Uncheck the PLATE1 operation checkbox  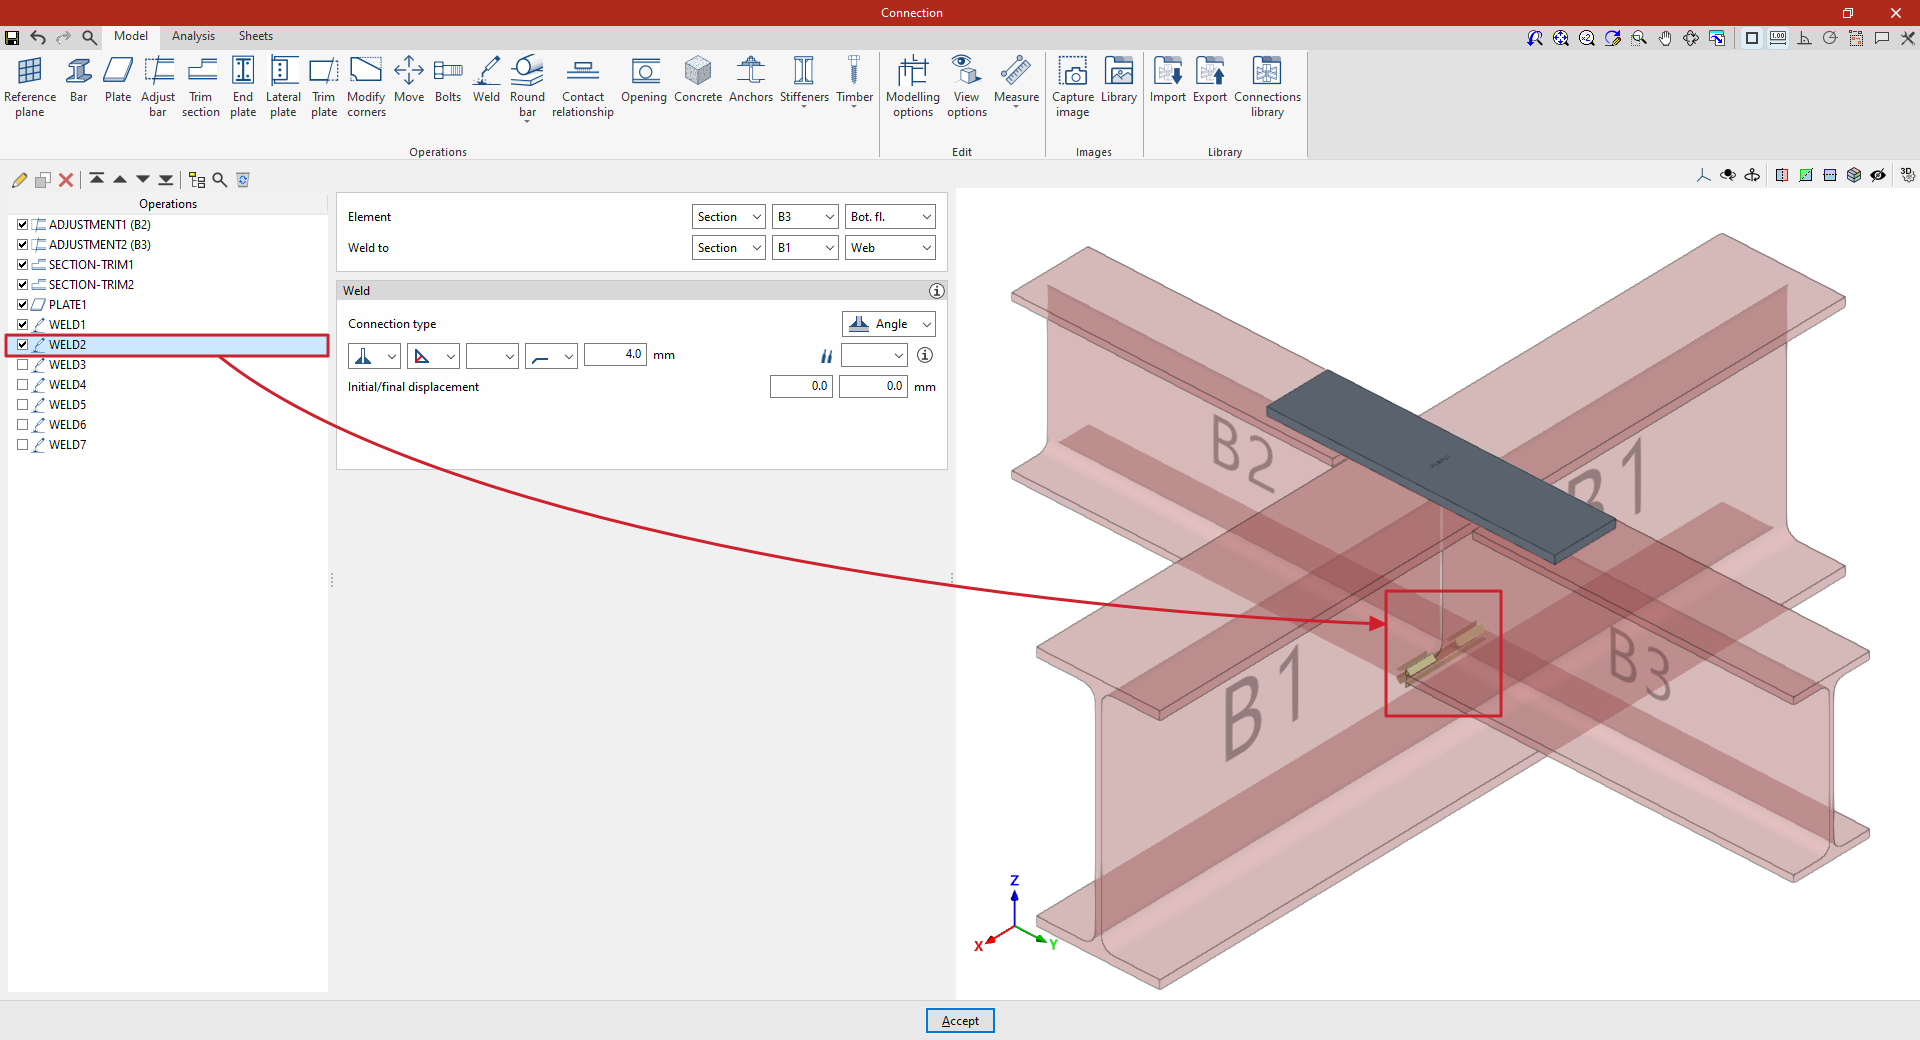tap(23, 305)
